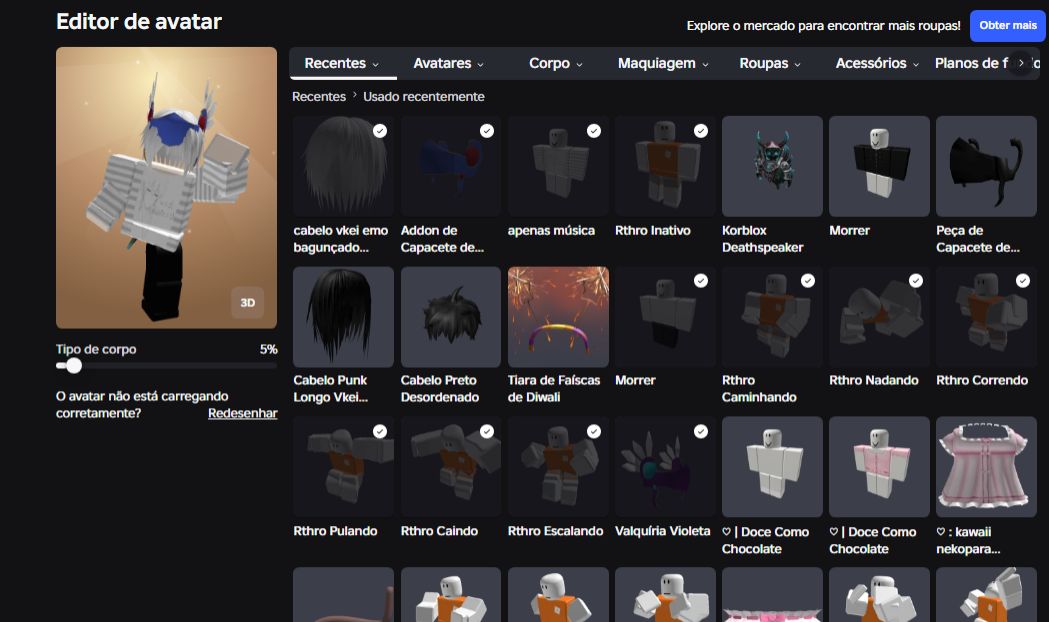The image size is (1049, 622).
Task: Select the Rthro Caminhando animation
Action: 772,316
